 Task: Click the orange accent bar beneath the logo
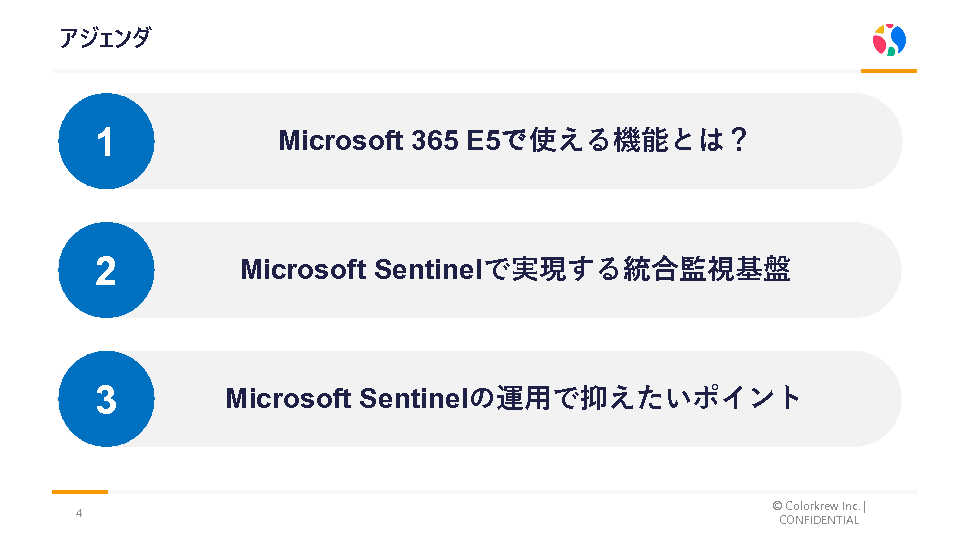point(889,71)
